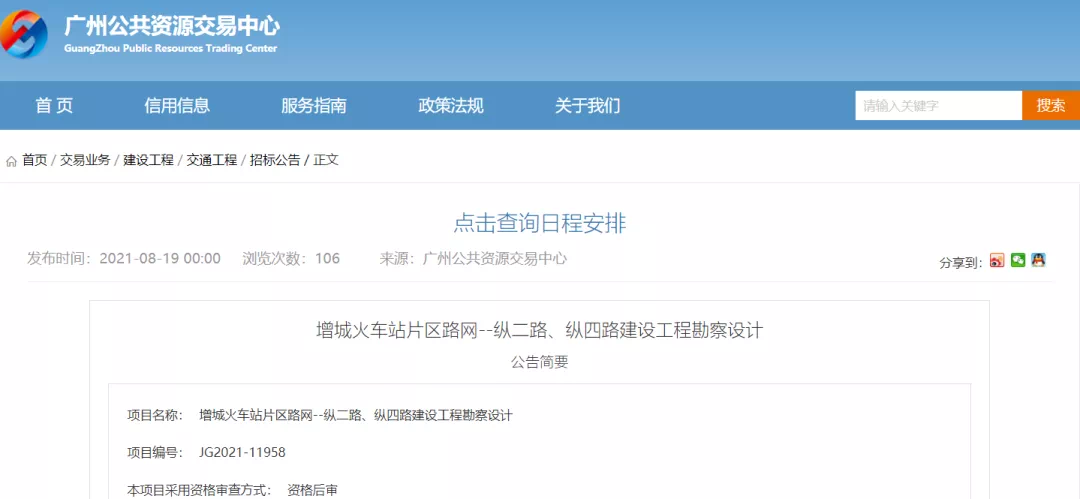Click the 公告简要 subtitle
This screenshot has height=499, width=1080.
point(539,362)
